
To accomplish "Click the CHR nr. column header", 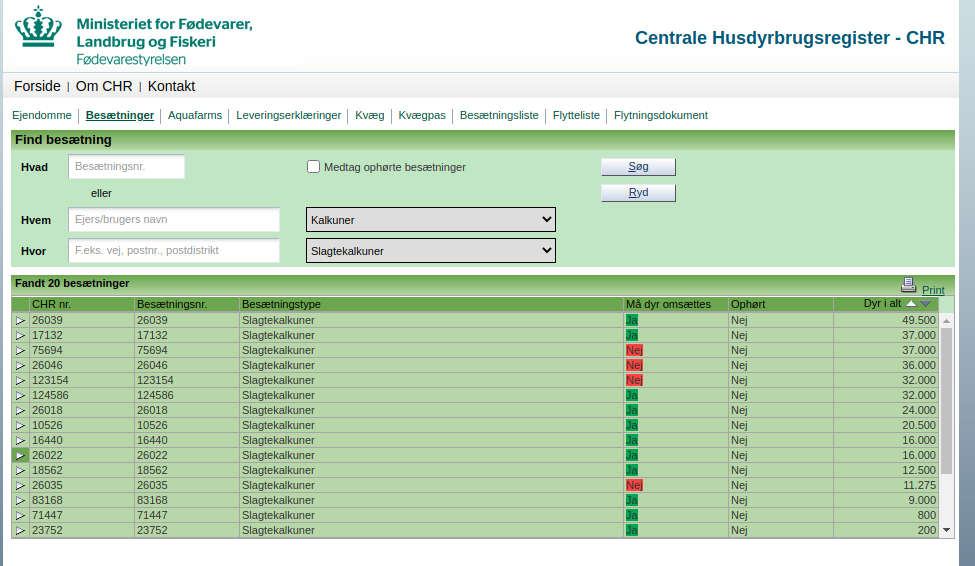I will (x=81, y=304).
